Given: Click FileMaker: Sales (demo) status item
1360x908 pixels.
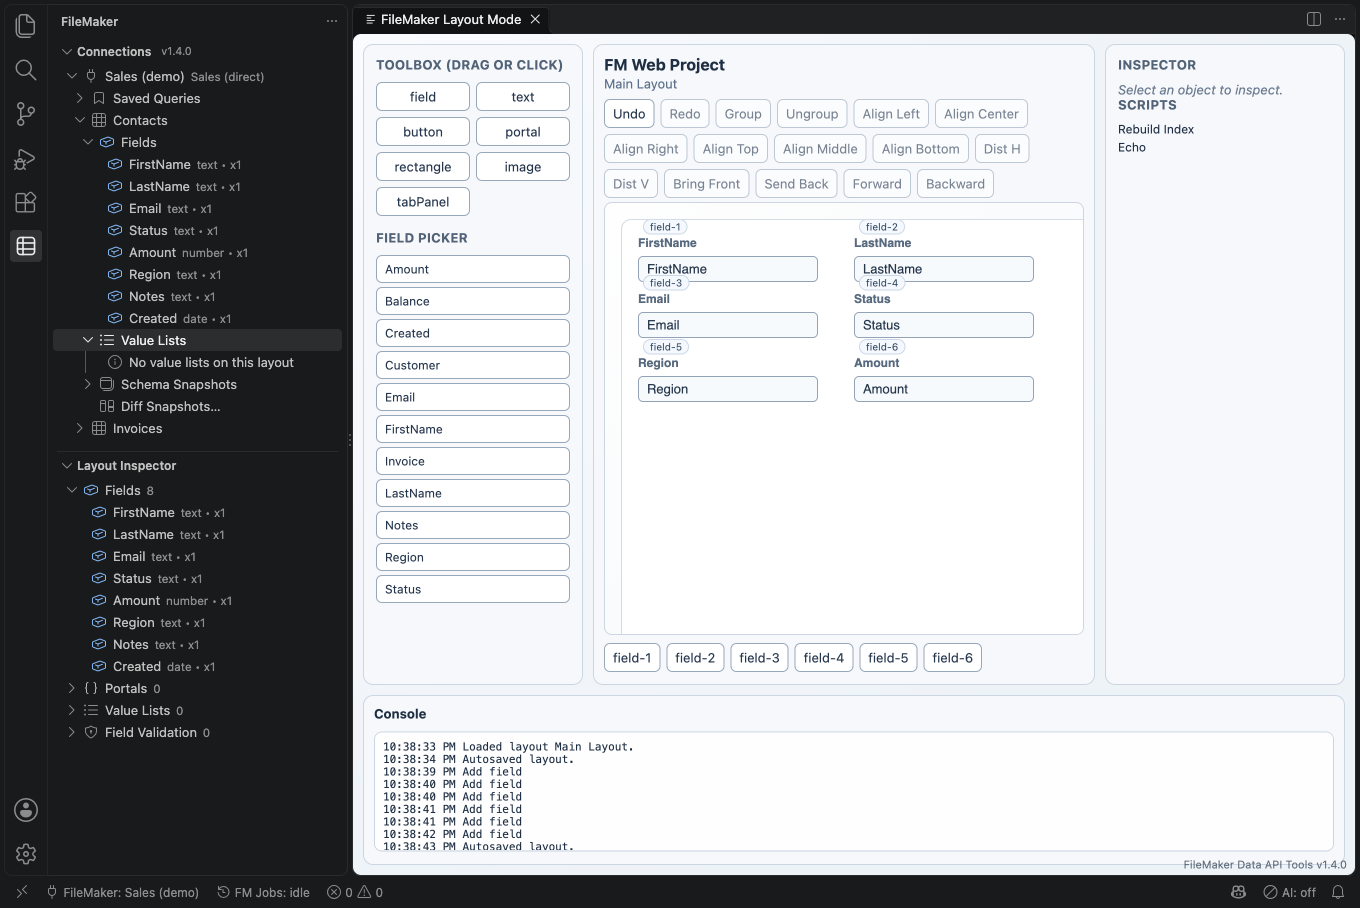Looking at the screenshot, I should [123, 892].
